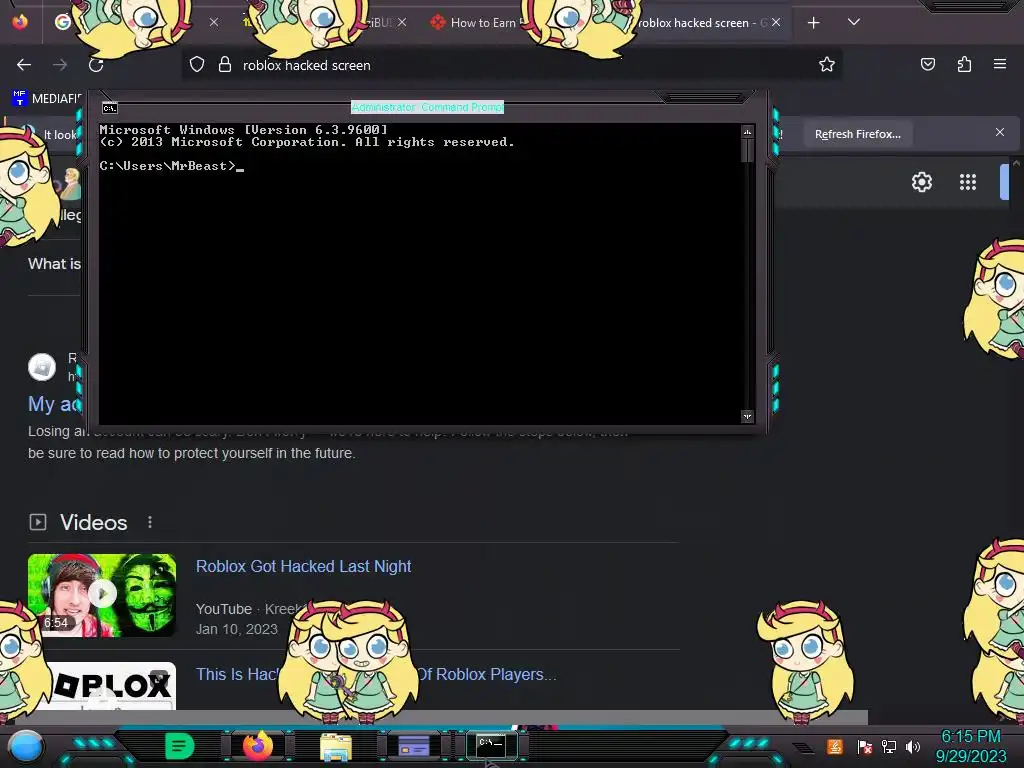Open tracking protection shield icon

tap(197, 65)
